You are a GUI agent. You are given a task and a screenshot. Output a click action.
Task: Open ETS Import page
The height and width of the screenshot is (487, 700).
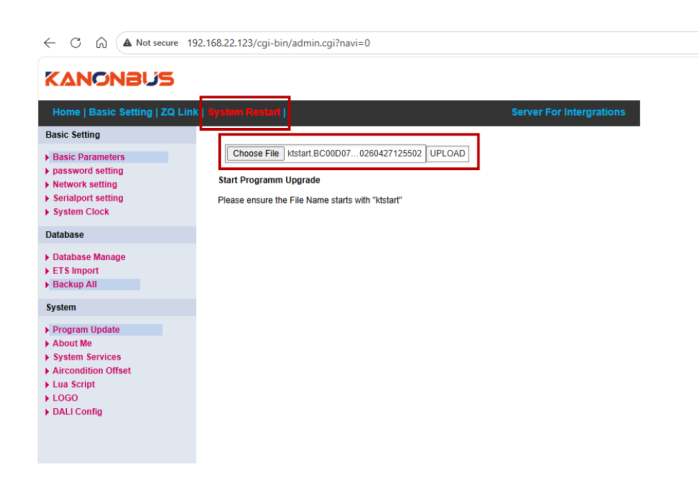coord(75,271)
